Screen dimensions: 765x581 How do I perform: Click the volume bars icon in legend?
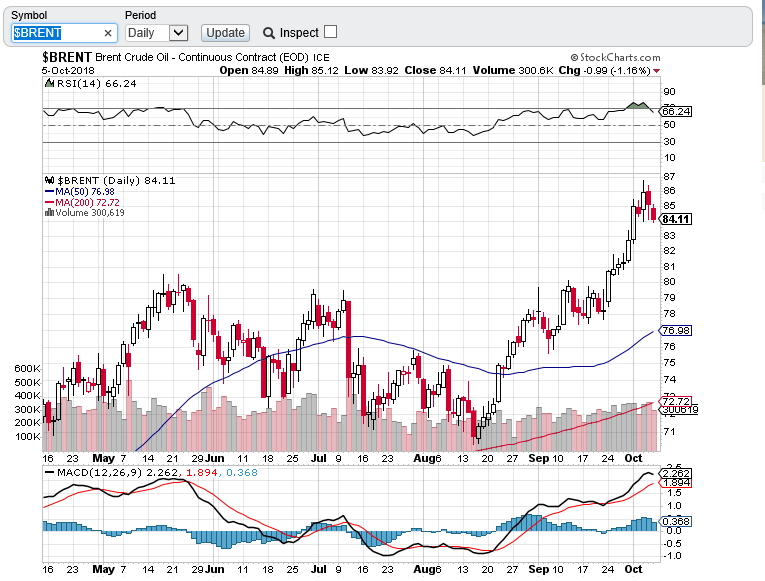[x=49, y=212]
